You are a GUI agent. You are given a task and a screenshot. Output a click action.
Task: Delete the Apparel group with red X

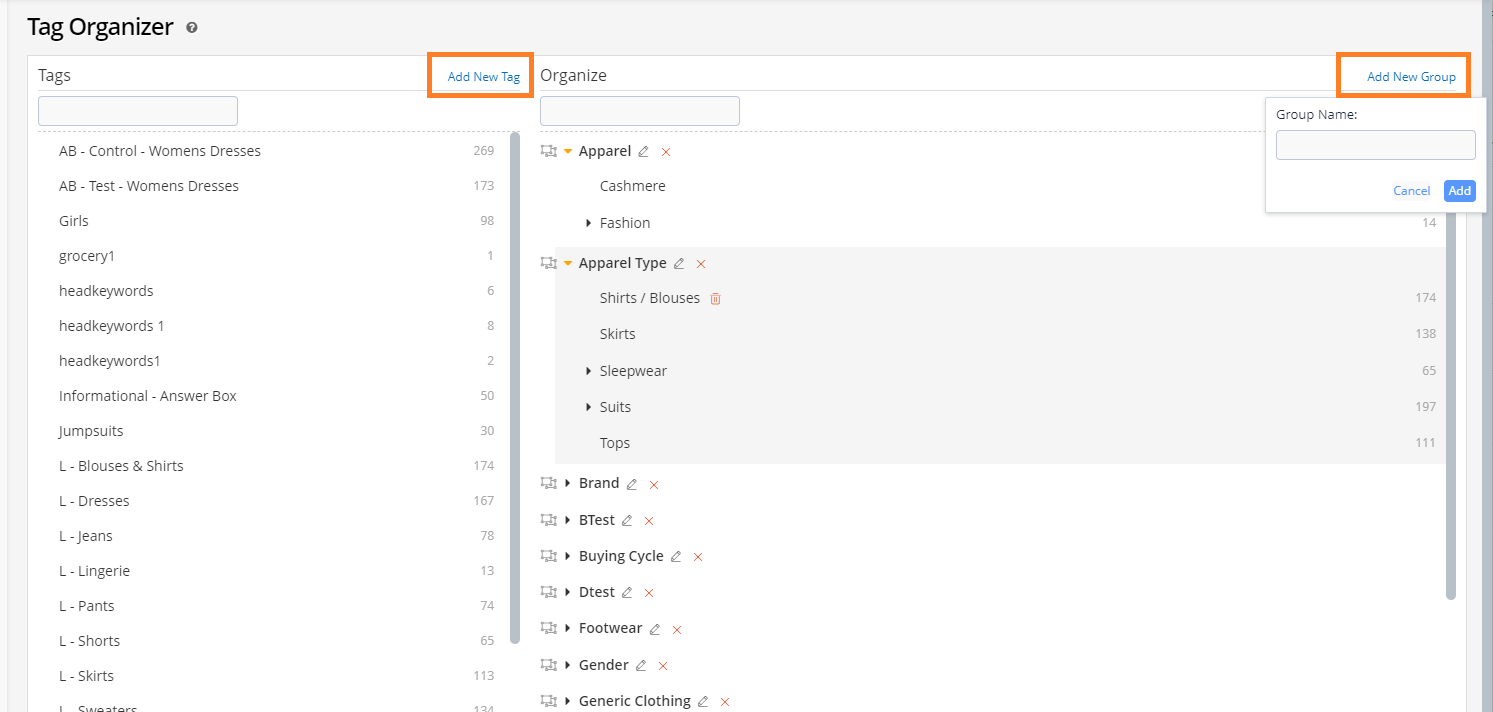pyautogui.click(x=666, y=152)
